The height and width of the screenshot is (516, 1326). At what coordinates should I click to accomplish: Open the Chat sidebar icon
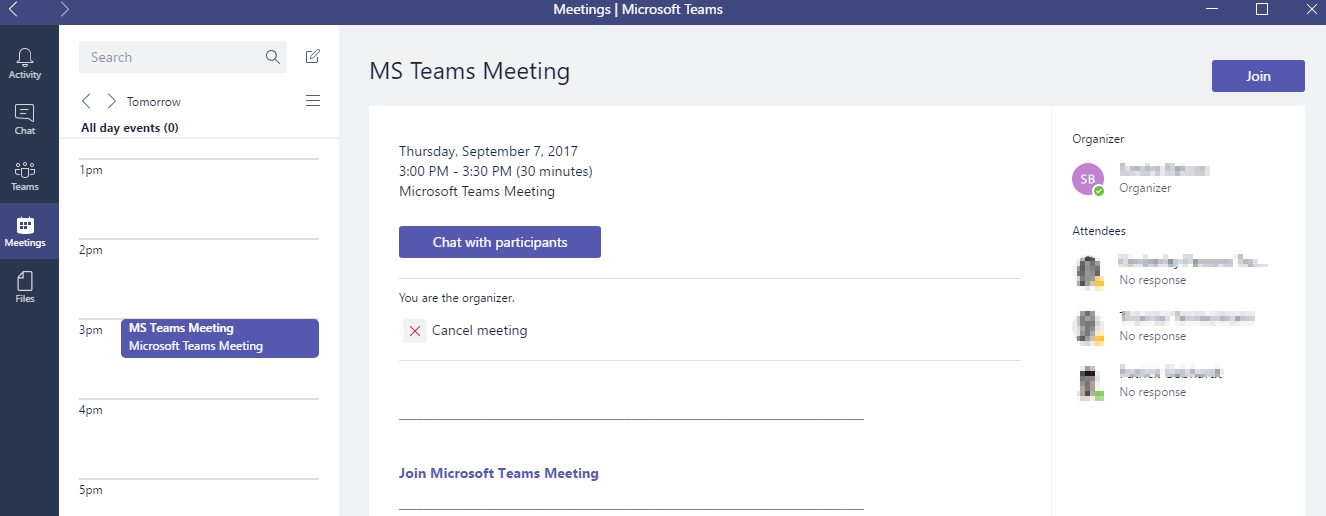point(25,113)
